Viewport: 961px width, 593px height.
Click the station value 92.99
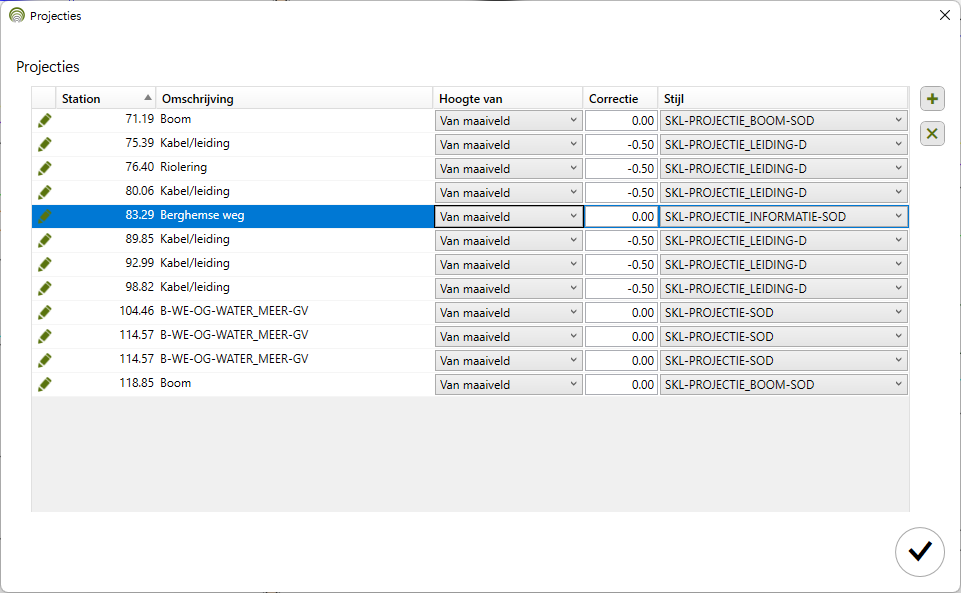tap(139, 263)
